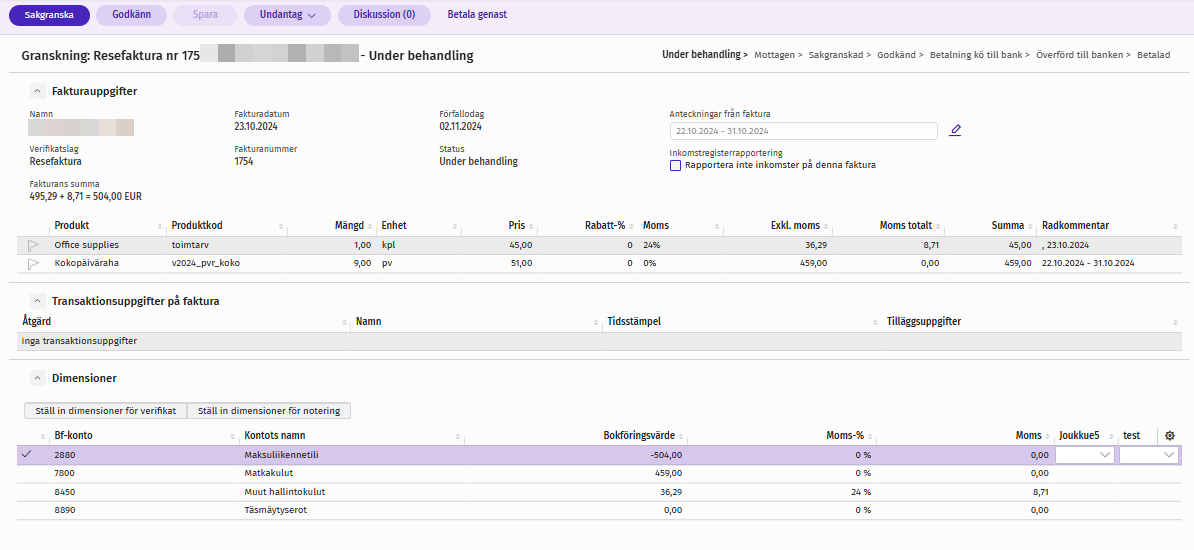Click invoice total '495,29 + 8,71 = 504,00 EUR'

point(85,197)
